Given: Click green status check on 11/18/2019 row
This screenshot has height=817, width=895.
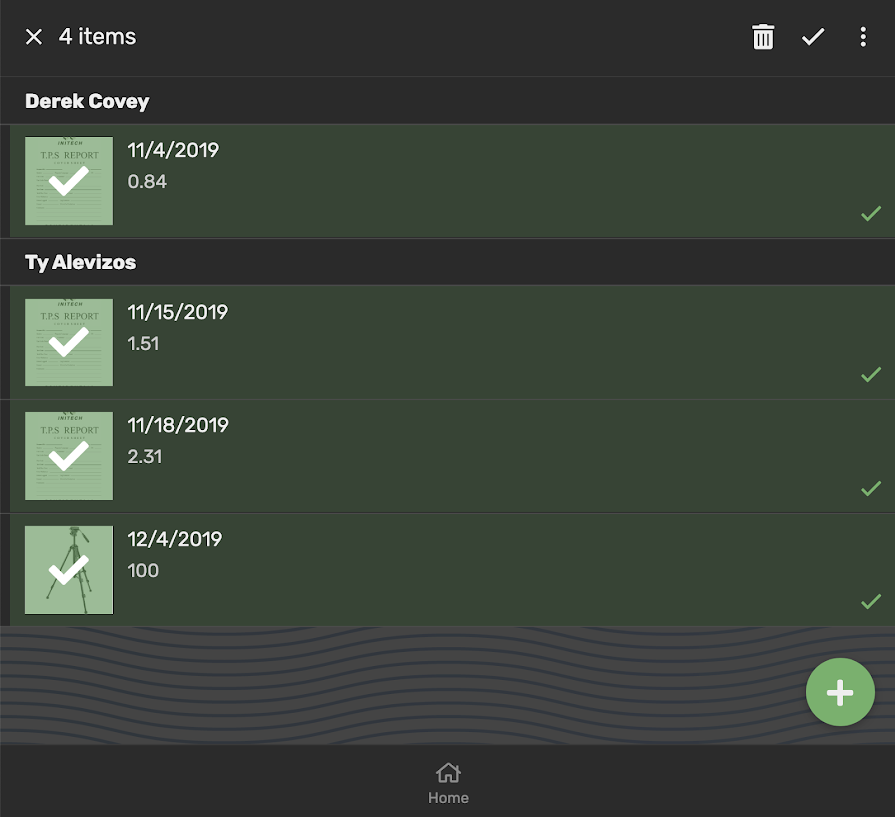Looking at the screenshot, I should tap(871, 488).
